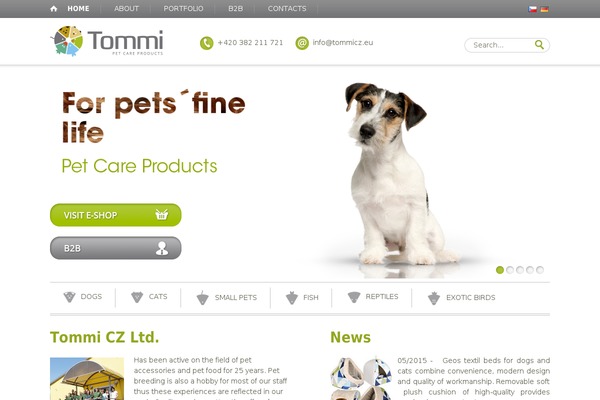Select the second slideshow dot
600x400 pixels.
(x=510, y=270)
